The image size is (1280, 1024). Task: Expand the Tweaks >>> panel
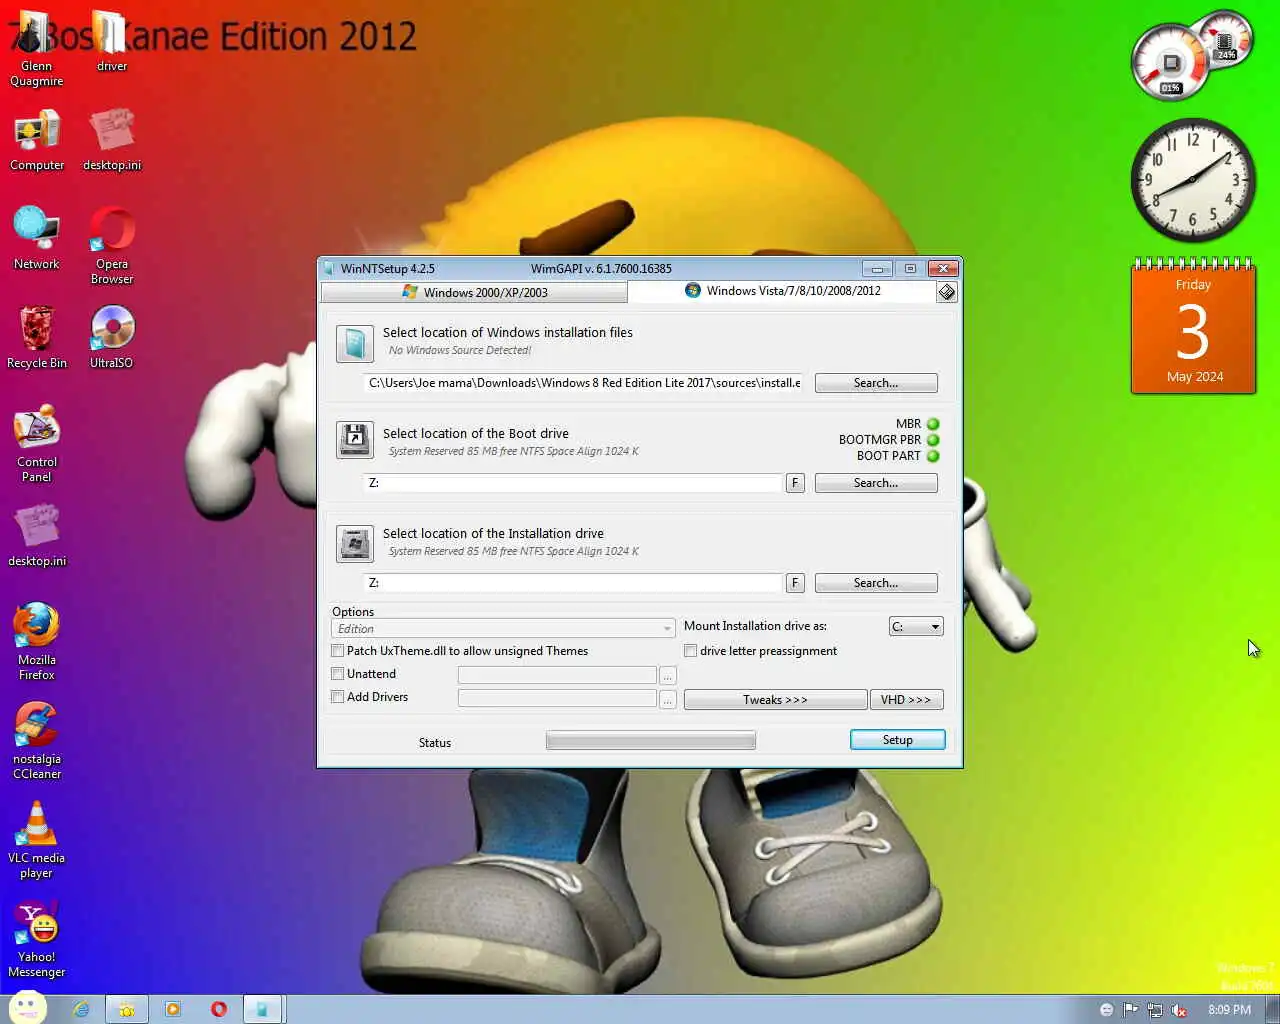[775, 700]
